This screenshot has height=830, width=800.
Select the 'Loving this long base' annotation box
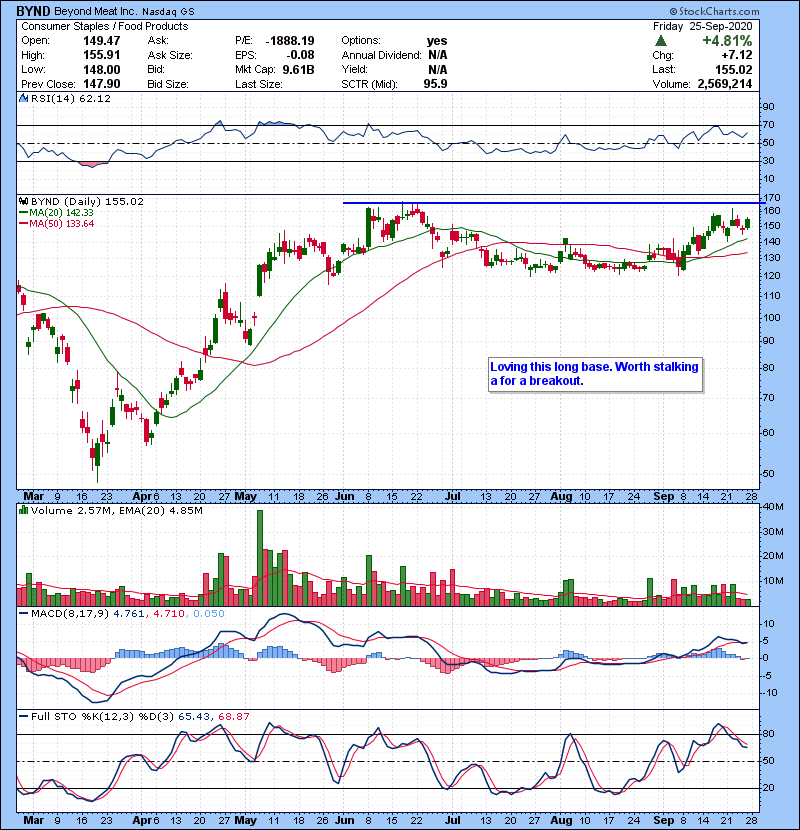594,374
